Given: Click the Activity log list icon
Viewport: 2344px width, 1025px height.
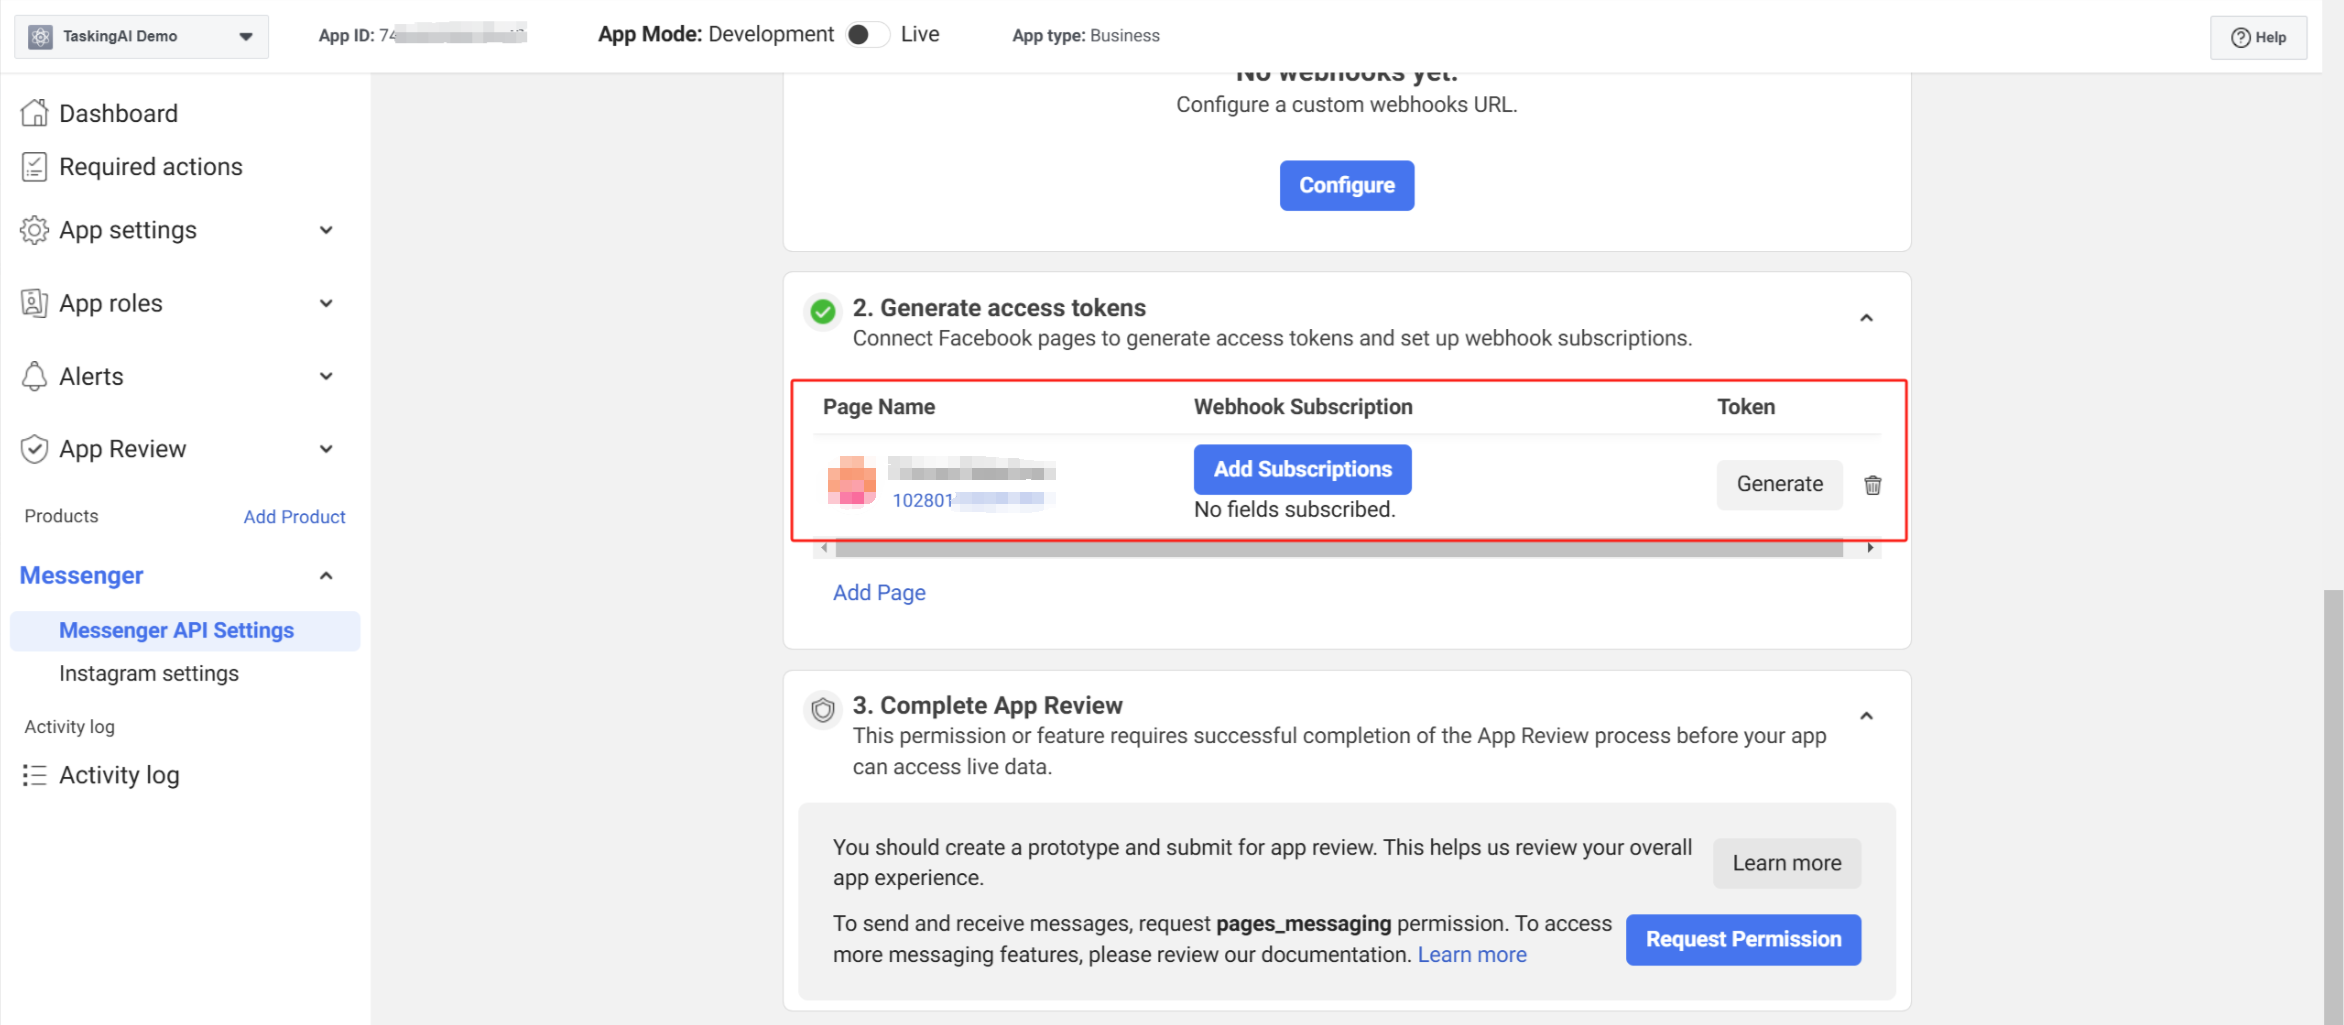Looking at the screenshot, I should [34, 775].
